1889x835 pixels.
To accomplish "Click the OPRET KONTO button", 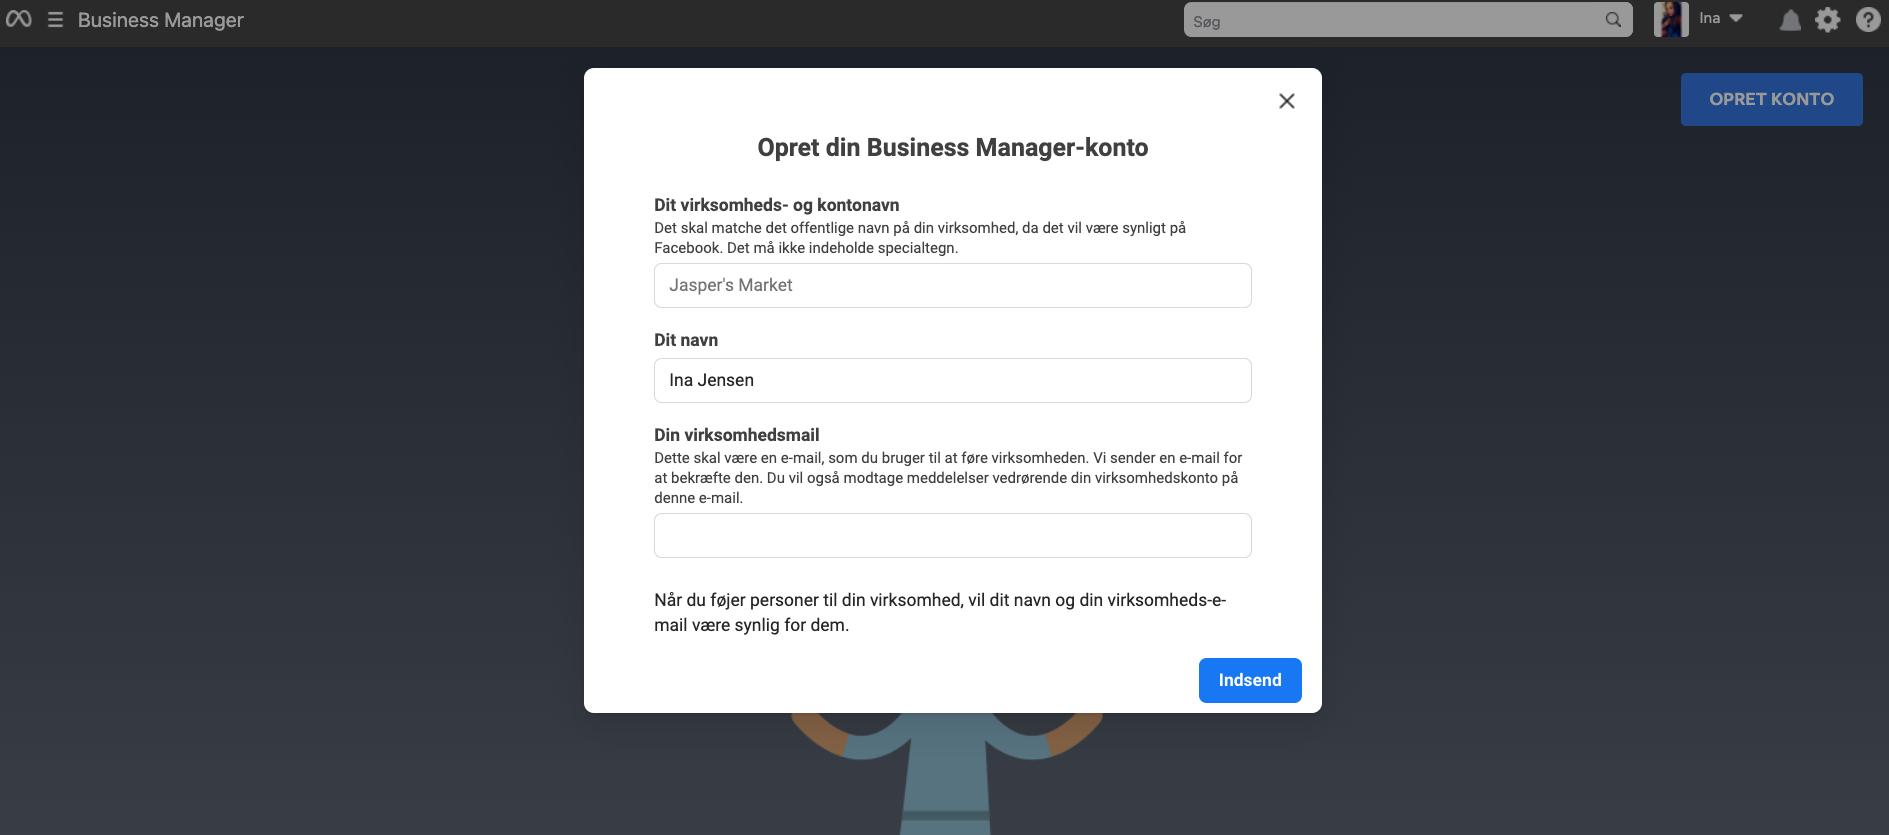I will click(1771, 99).
